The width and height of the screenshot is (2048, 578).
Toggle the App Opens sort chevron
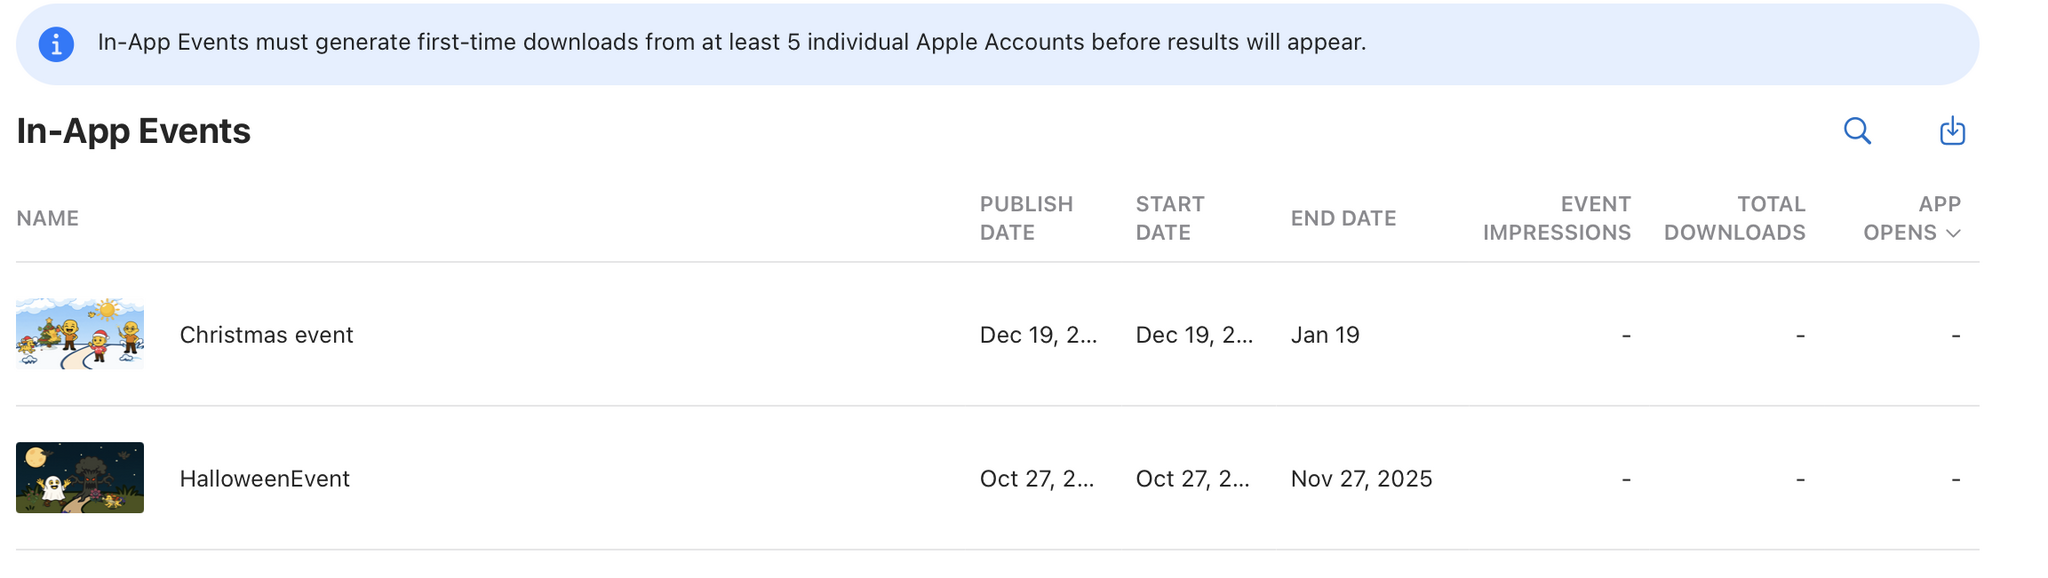[x=1953, y=233]
